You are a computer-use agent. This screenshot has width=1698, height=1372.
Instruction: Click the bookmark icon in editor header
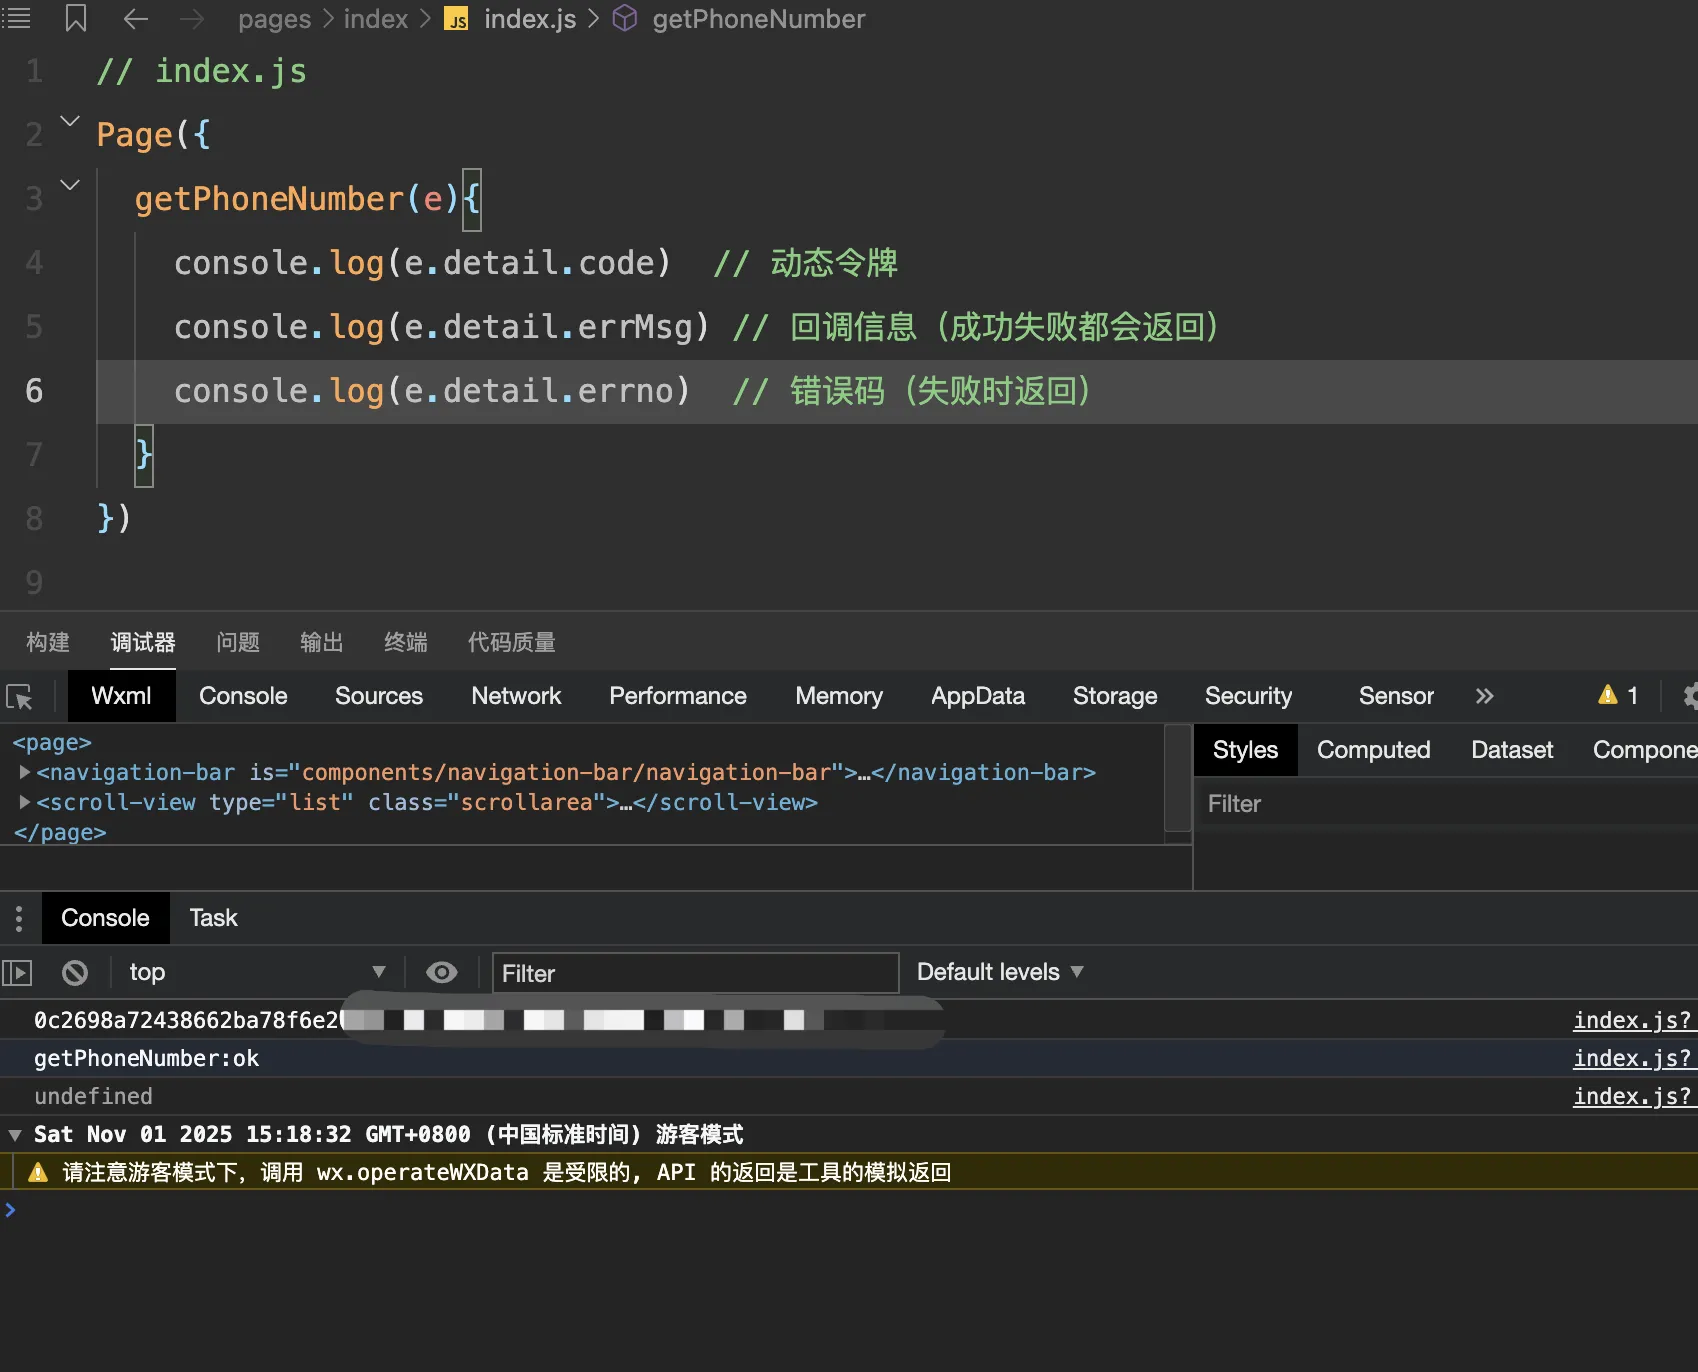point(76,19)
